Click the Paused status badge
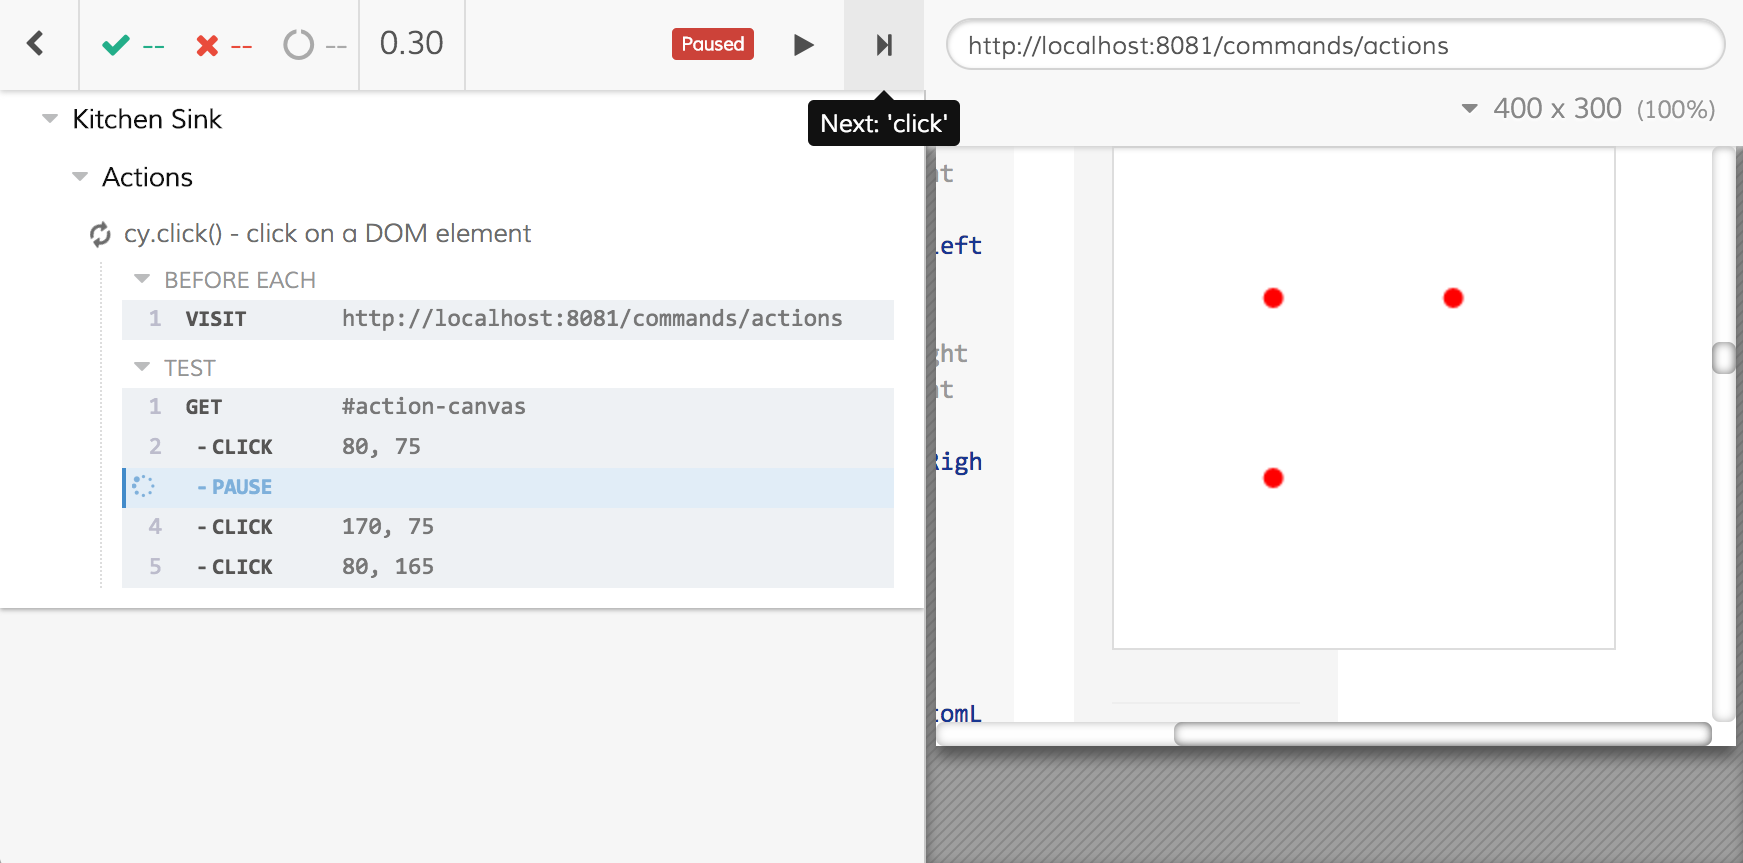The height and width of the screenshot is (863, 1743). [x=712, y=44]
